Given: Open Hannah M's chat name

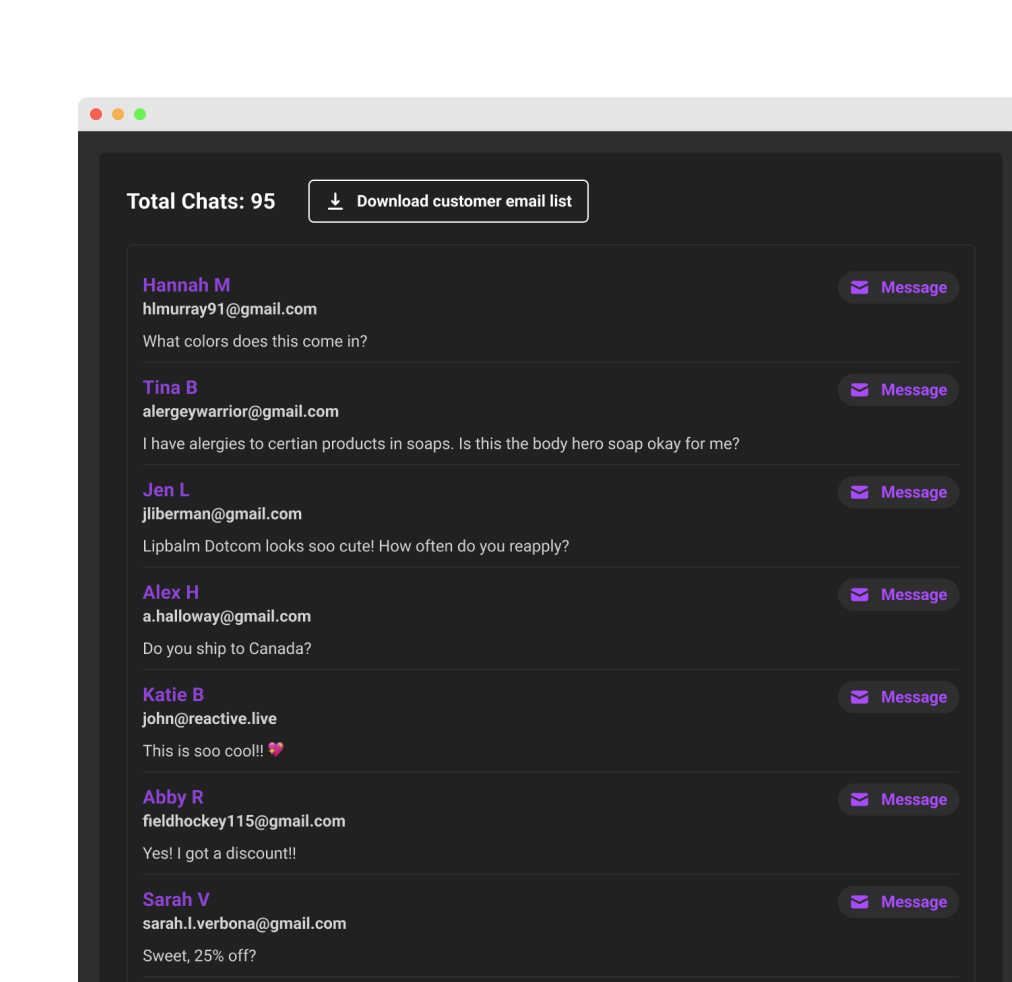Looking at the screenshot, I should pyautogui.click(x=186, y=285).
